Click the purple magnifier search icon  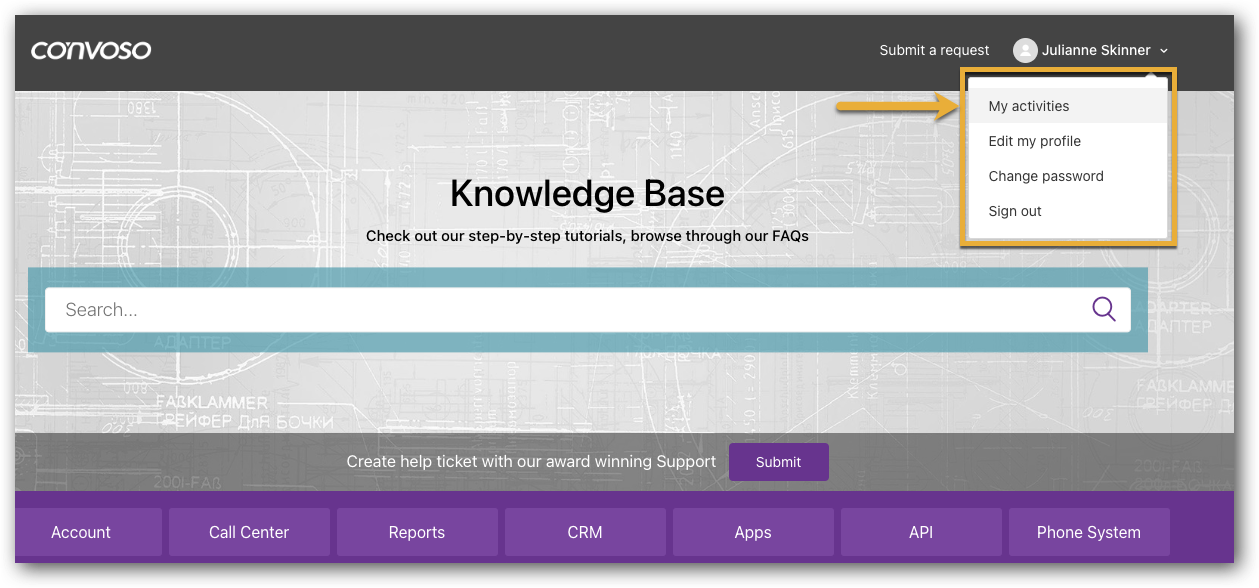1104,309
